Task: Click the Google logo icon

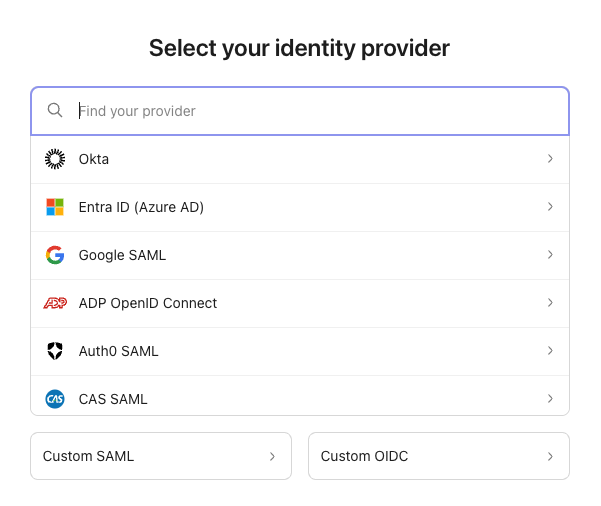Action: [55, 255]
